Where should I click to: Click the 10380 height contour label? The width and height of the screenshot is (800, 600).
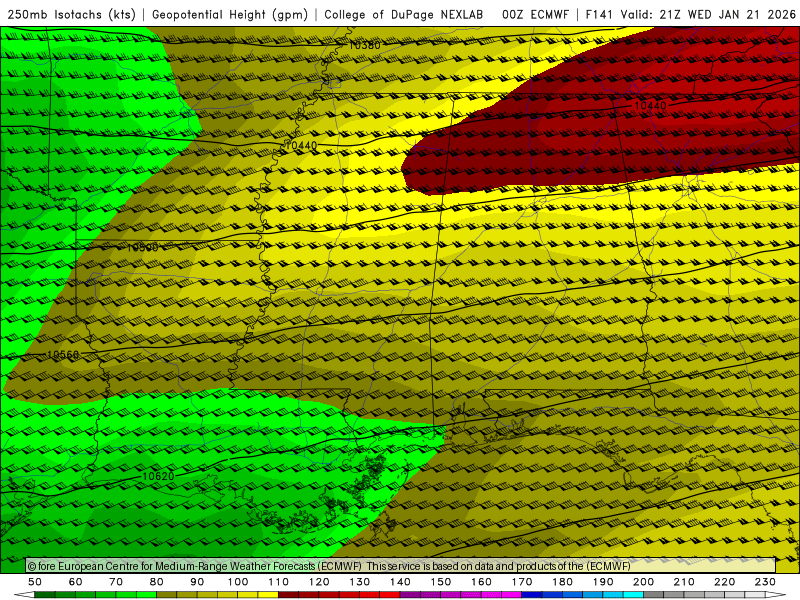point(364,45)
